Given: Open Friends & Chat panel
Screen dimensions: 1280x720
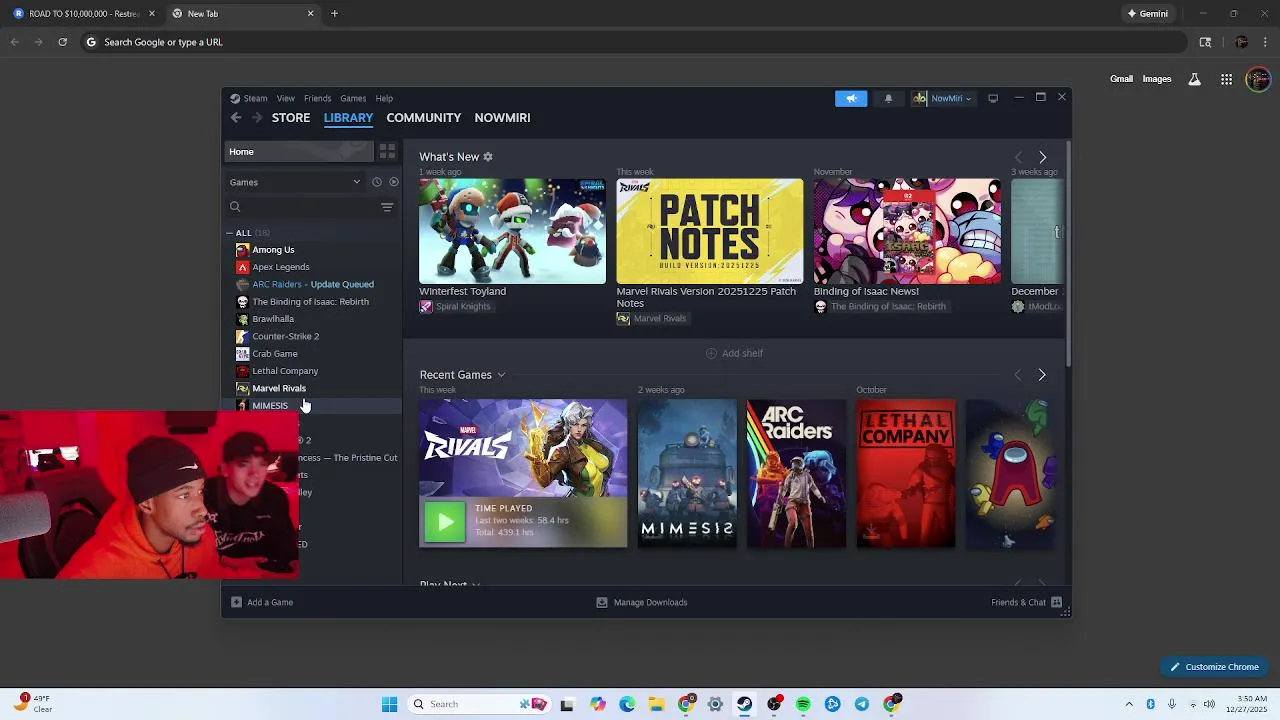Looking at the screenshot, I should [1026, 602].
